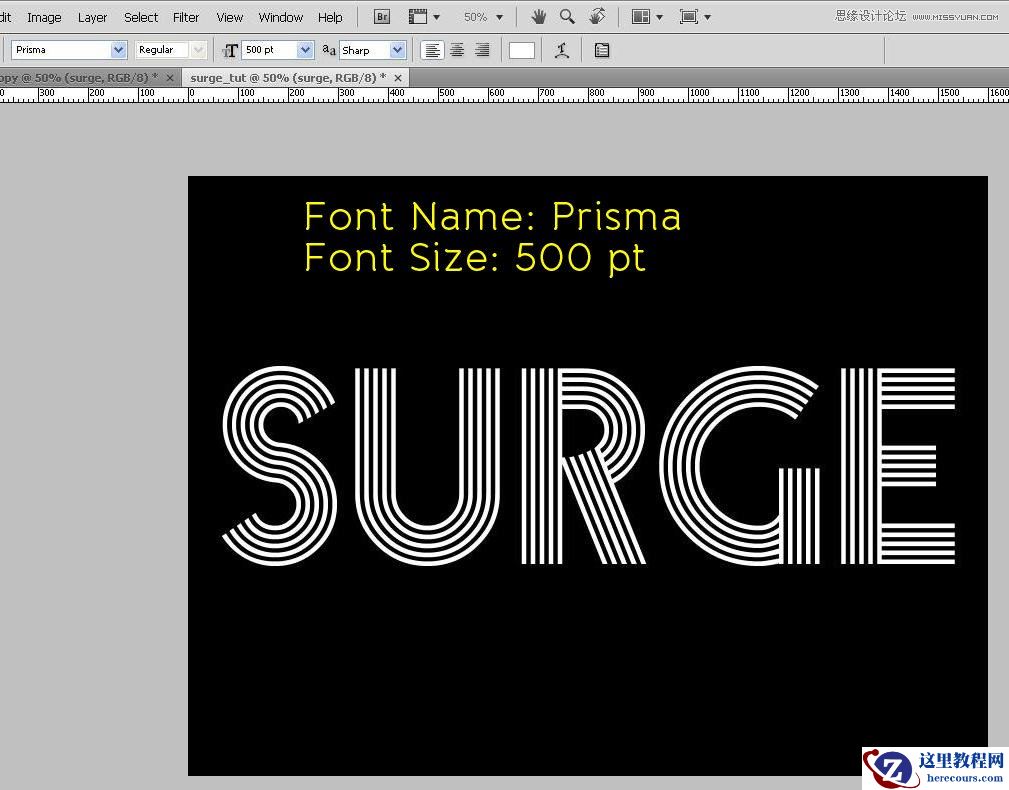1009x790 pixels.
Task: Open the Warp Text dialog
Action: pyautogui.click(x=561, y=49)
